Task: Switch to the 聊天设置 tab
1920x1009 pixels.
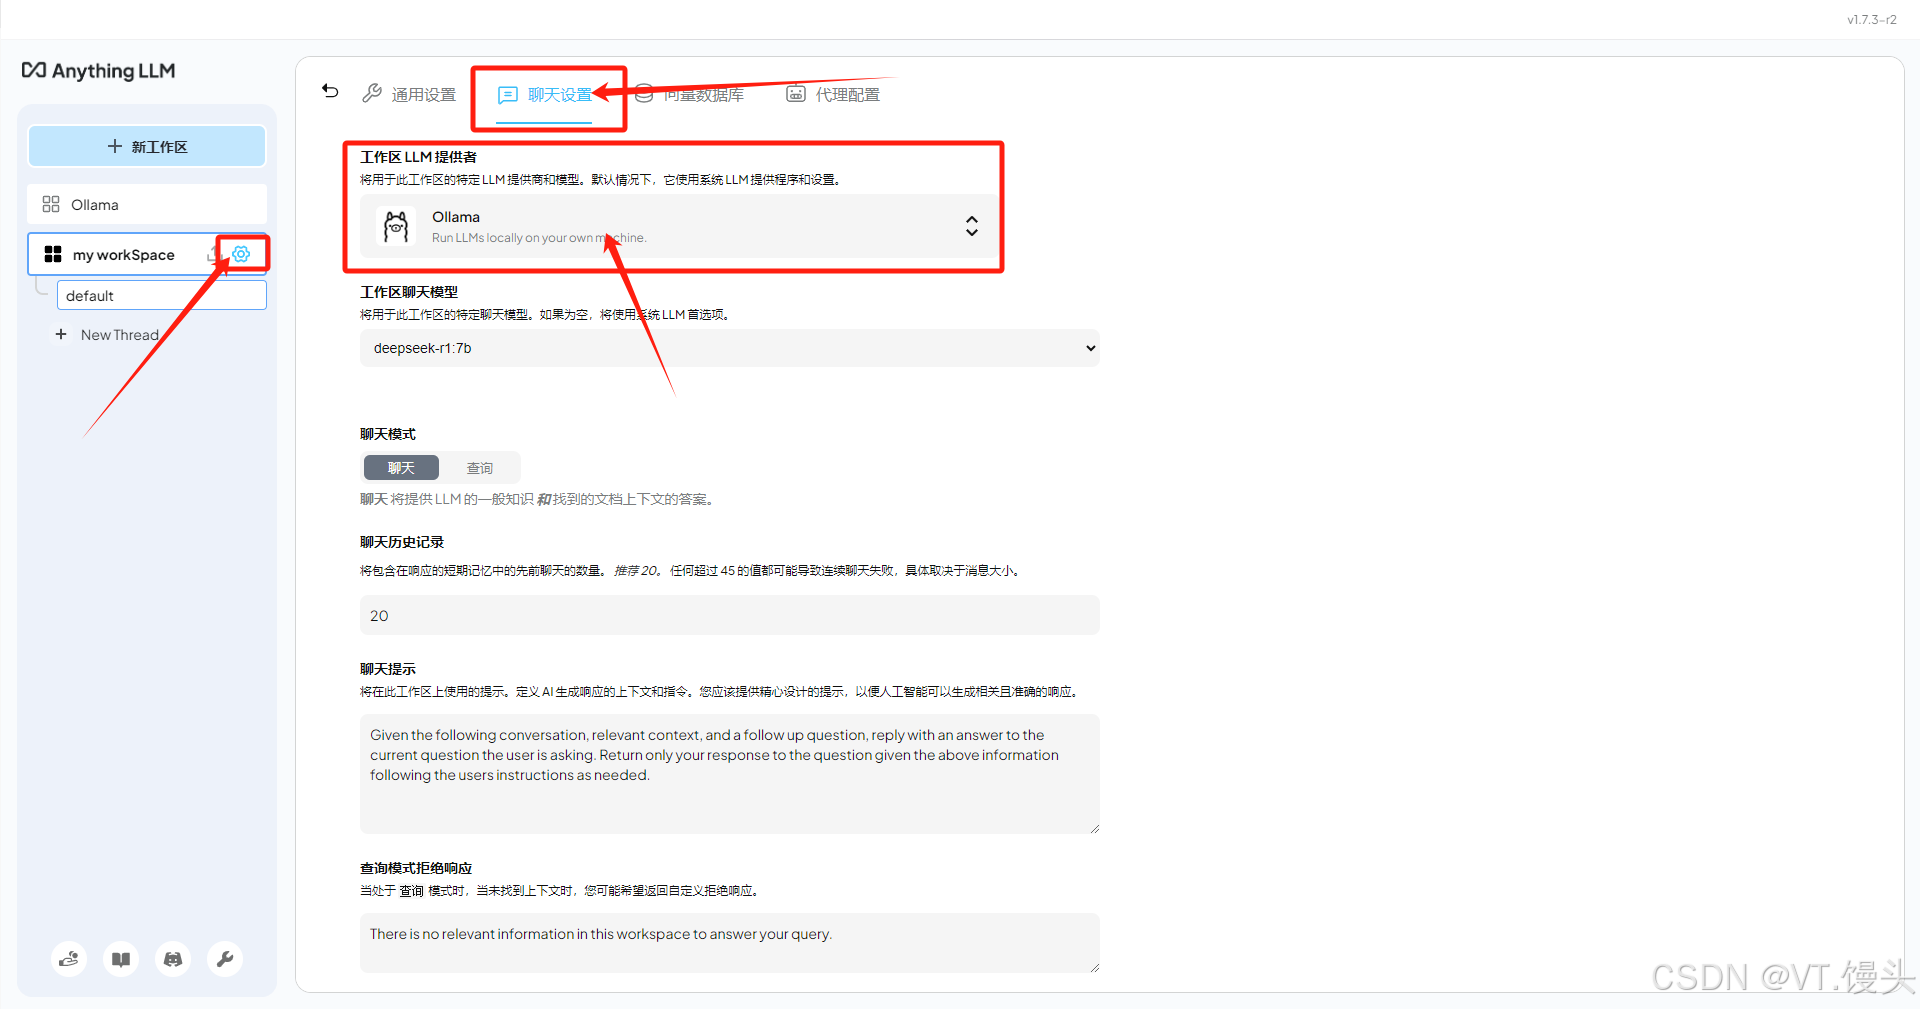Action: coord(545,94)
